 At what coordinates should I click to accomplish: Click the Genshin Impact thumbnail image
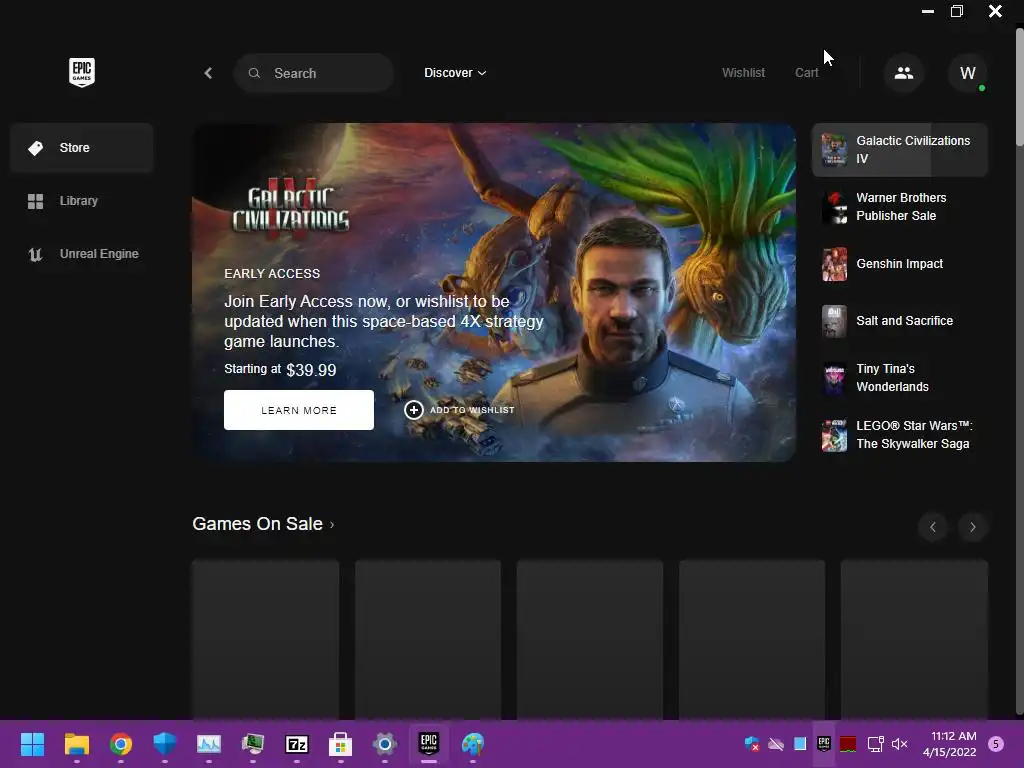[x=834, y=264]
